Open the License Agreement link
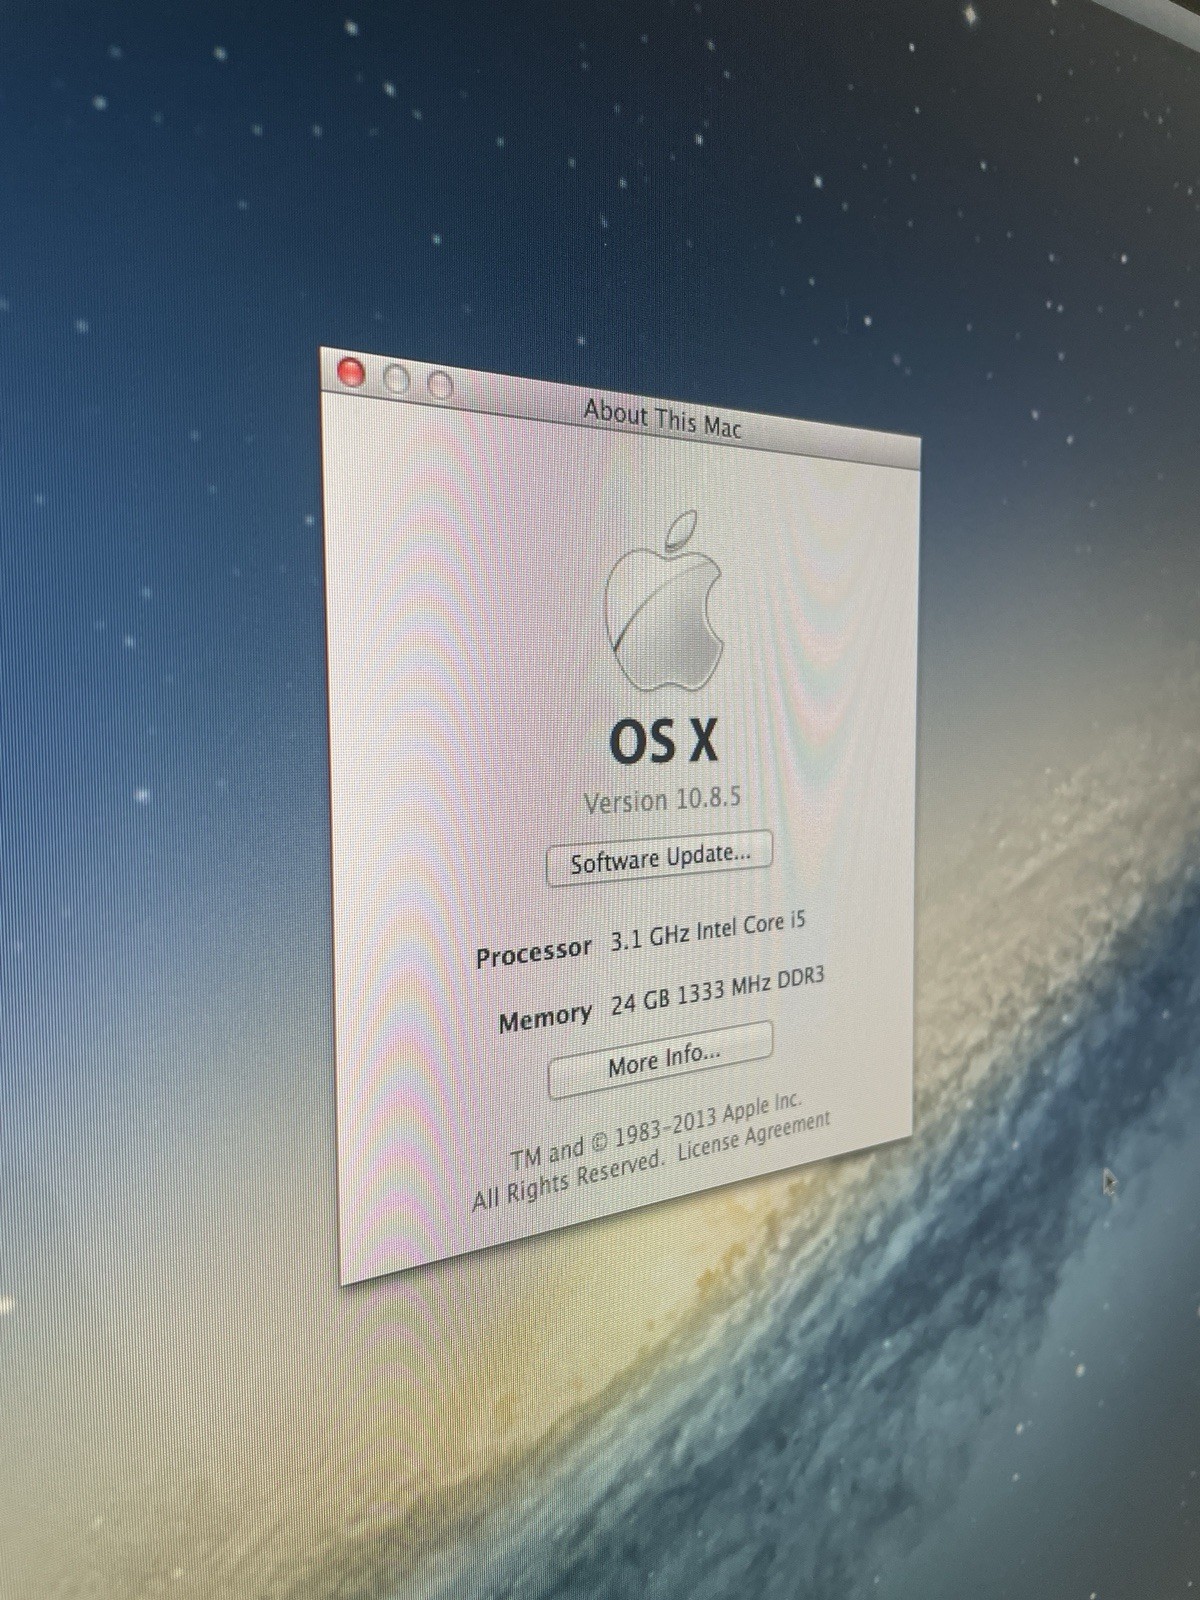1200x1600 pixels. (x=754, y=1138)
